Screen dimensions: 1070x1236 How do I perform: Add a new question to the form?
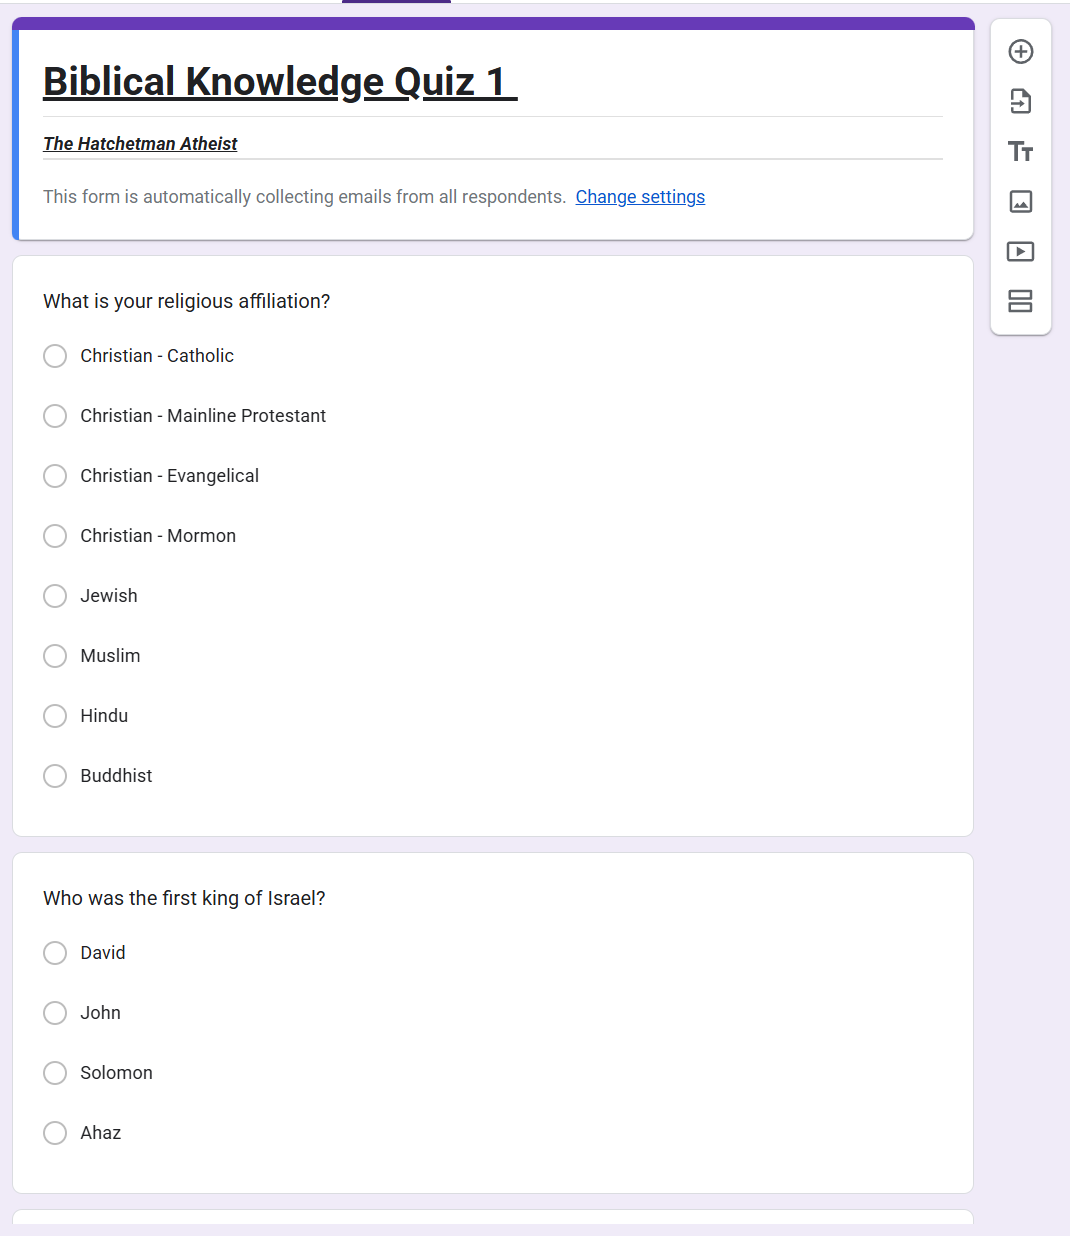click(x=1020, y=51)
